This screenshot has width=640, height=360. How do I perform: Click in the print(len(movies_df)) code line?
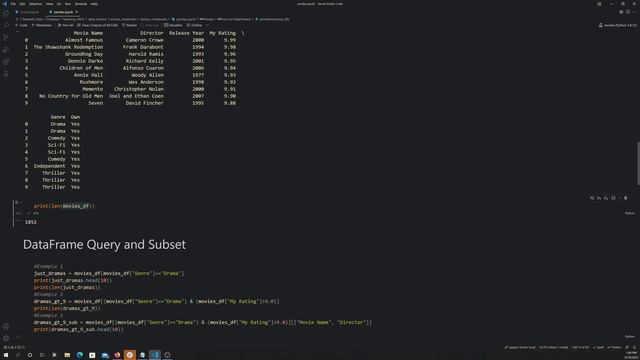(x=64, y=206)
